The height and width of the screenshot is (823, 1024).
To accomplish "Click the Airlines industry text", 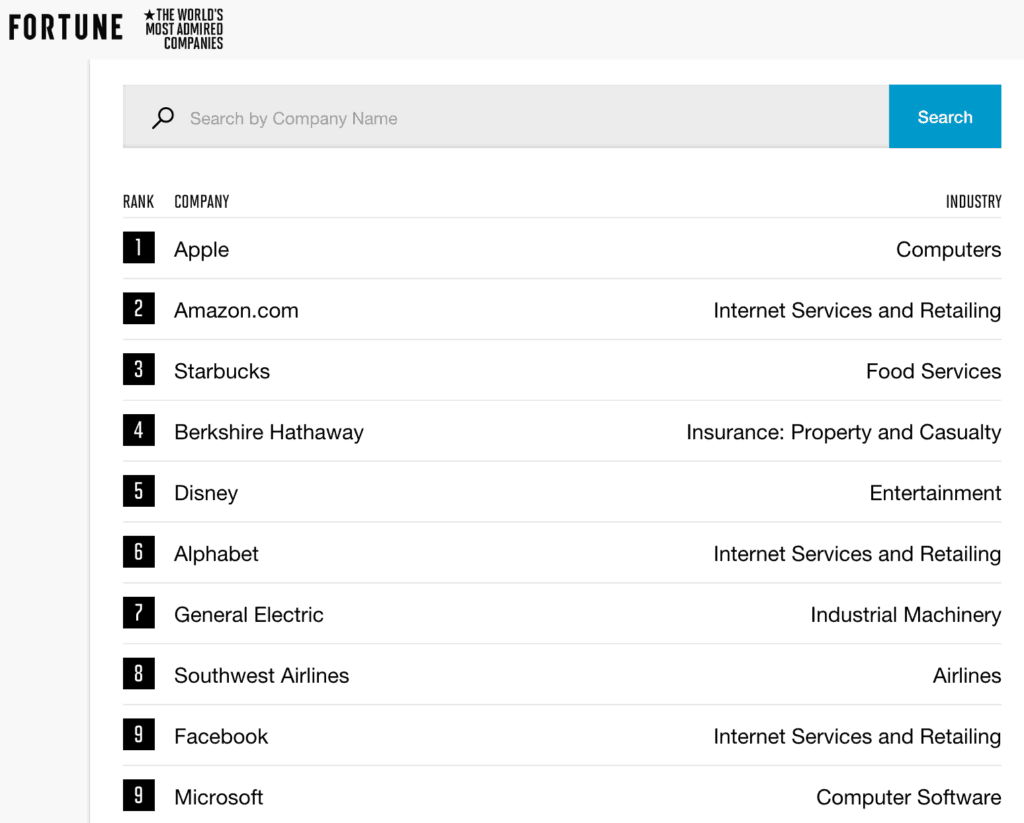I will (967, 675).
